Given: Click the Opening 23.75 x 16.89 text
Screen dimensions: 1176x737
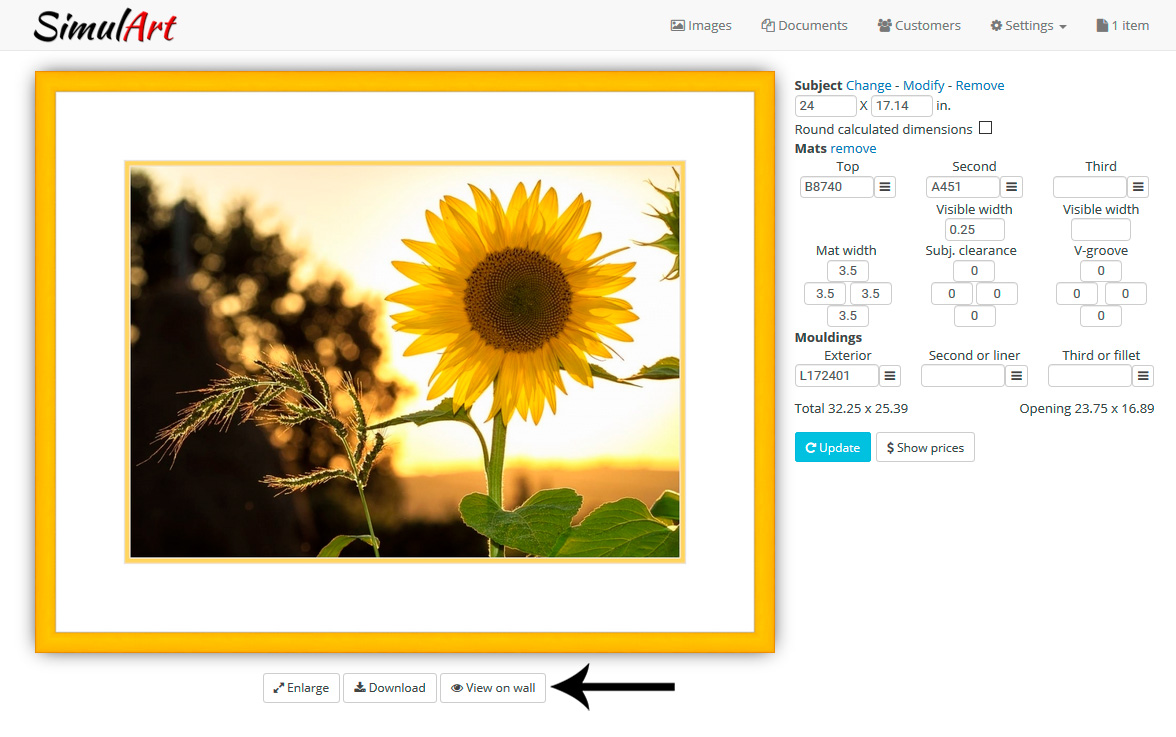Looking at the screenshot, I should tap(1086, 409).
